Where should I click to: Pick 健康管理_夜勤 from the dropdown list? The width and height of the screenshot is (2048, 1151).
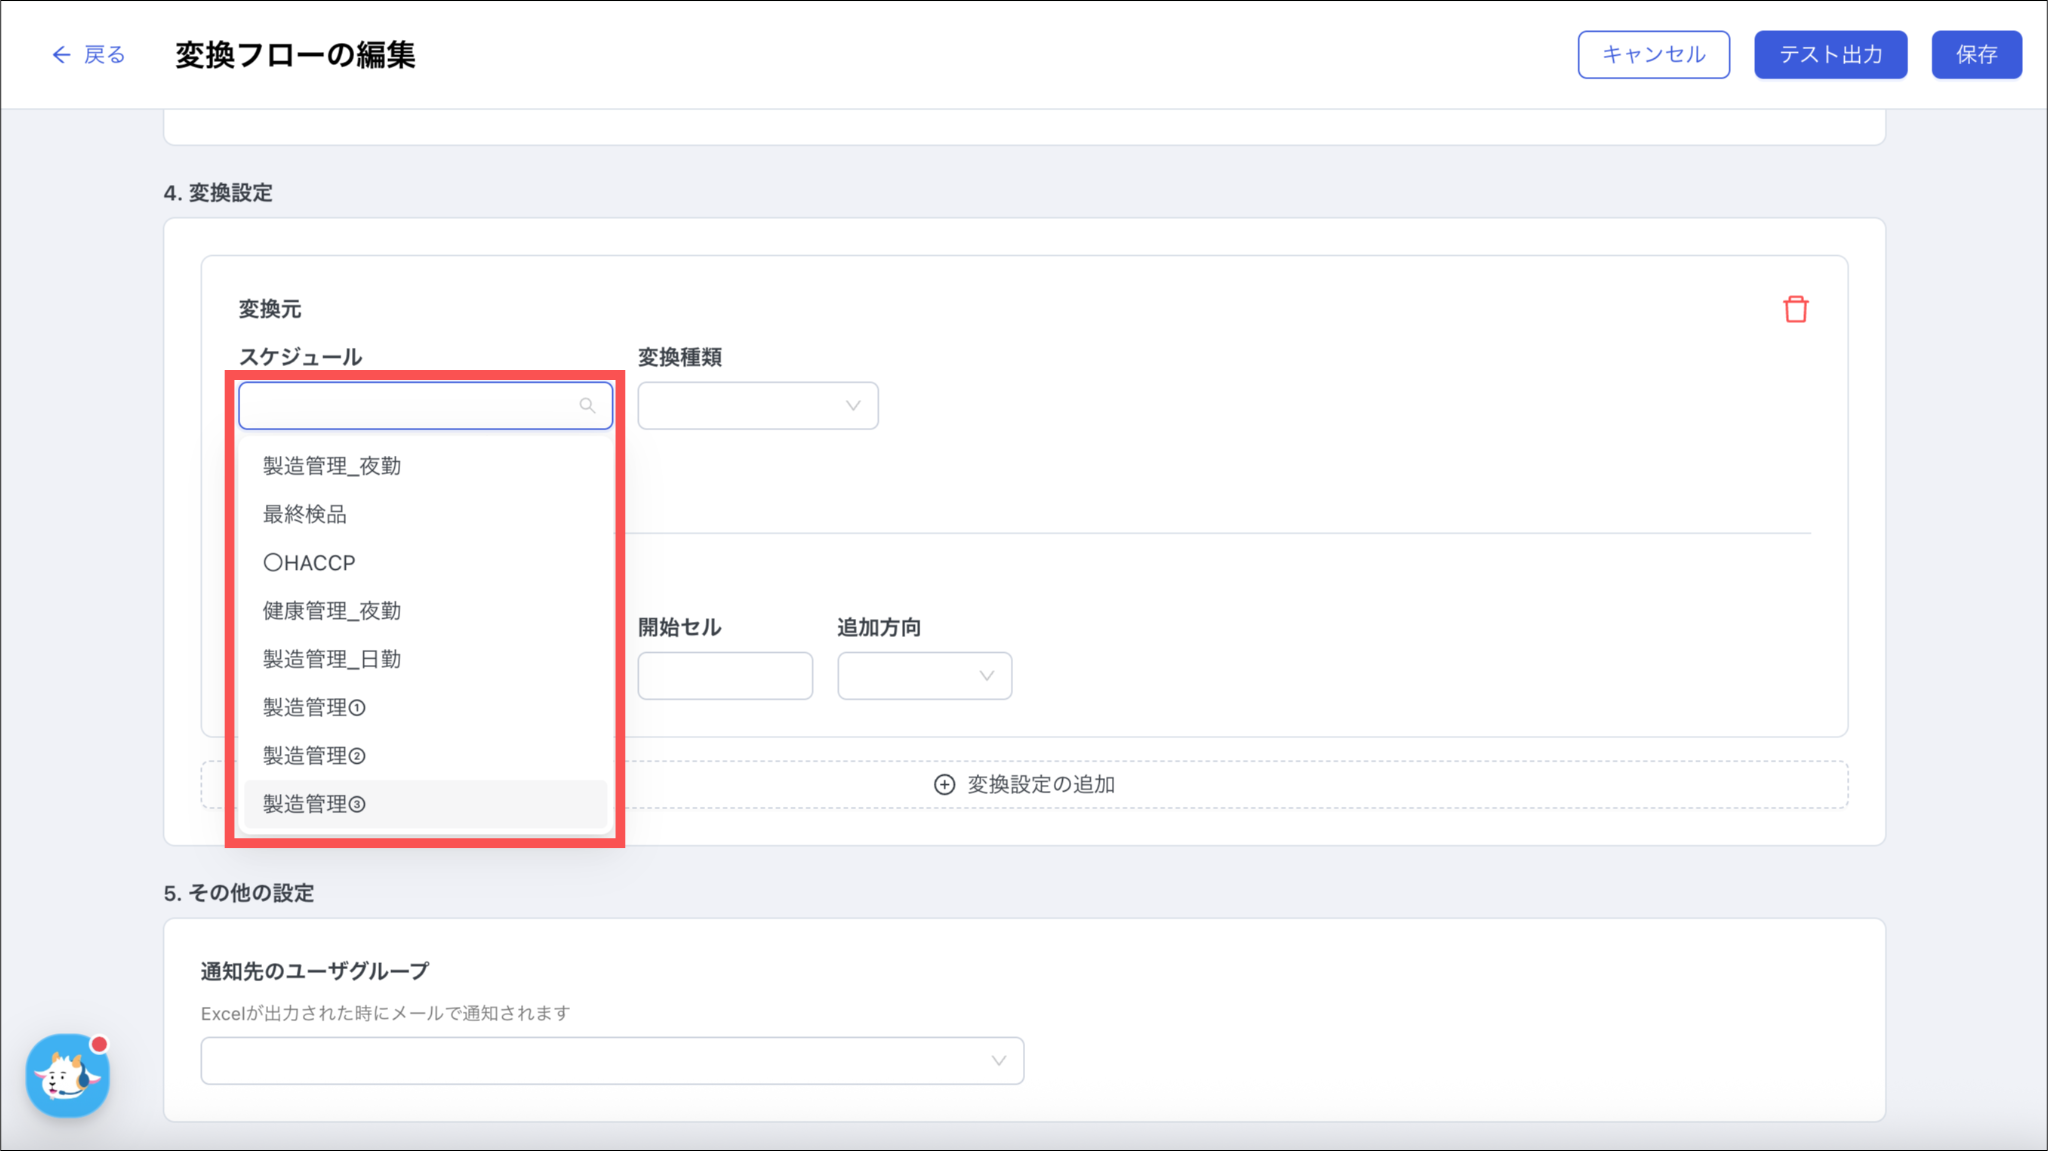pyautogui.click(x=332, y=610)
